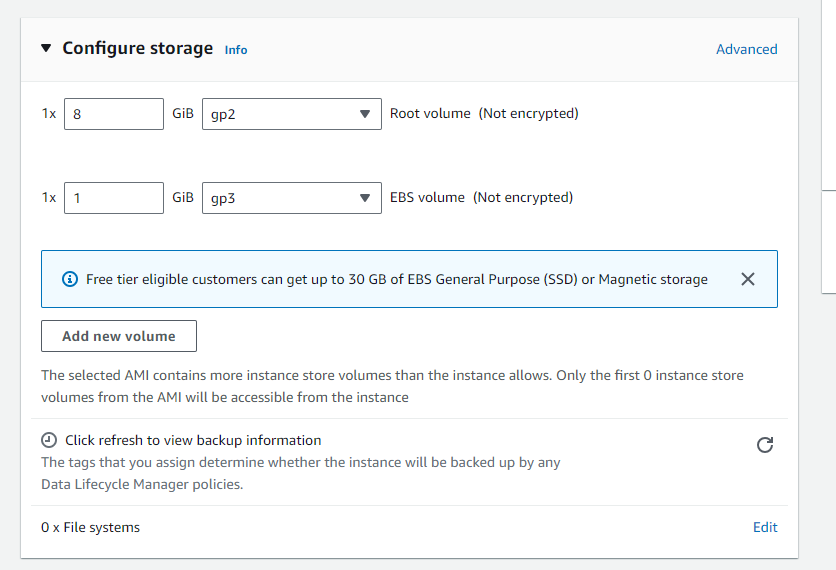Dismiss the free tier eligibility banner
Image resolution: width=836 pixels, height=570 pixels.
point(747,279)
